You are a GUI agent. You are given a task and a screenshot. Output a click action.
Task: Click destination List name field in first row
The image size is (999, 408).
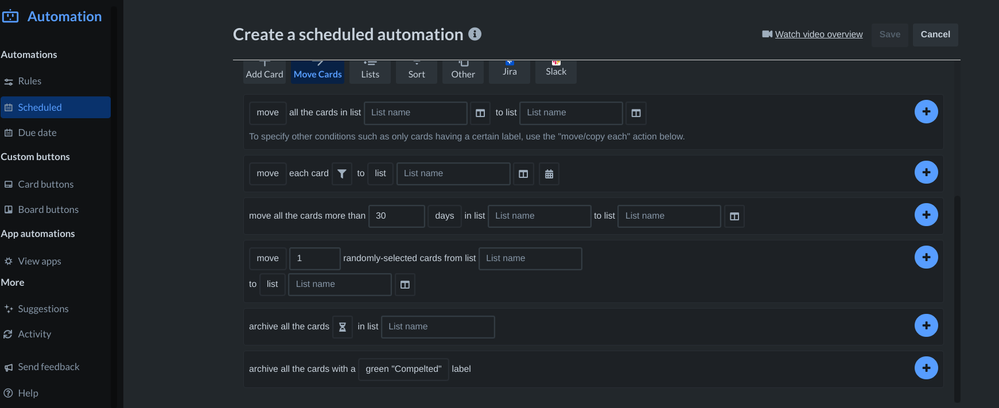coord(571,113)
